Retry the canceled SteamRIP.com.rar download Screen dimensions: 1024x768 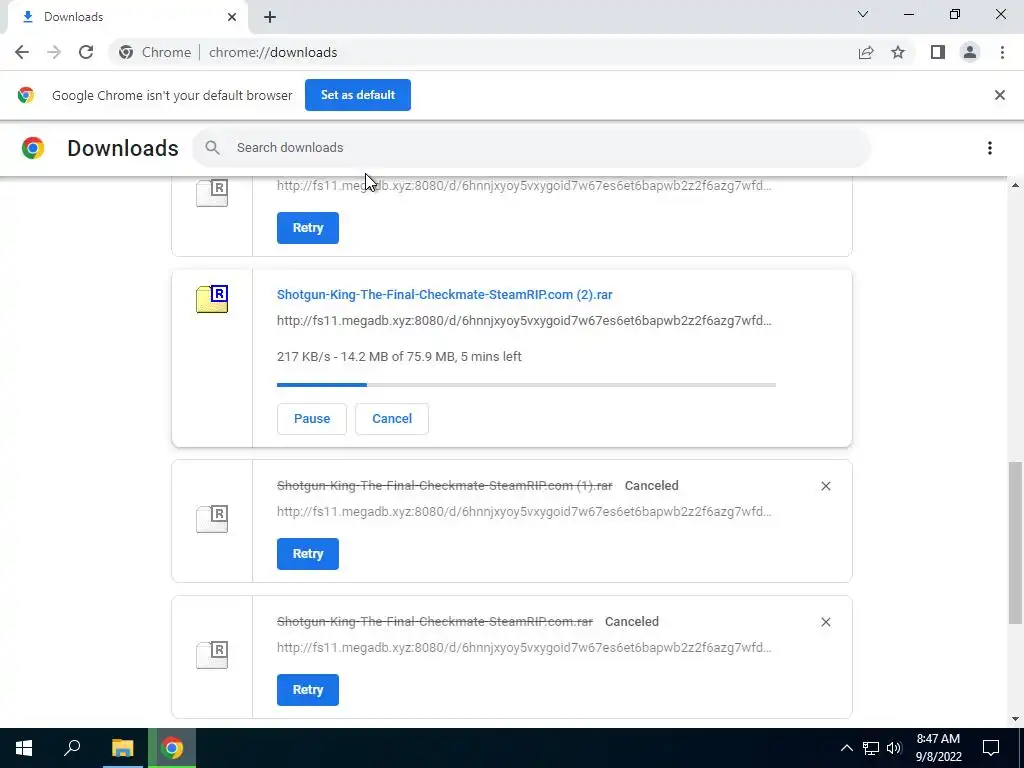[308, 690]
